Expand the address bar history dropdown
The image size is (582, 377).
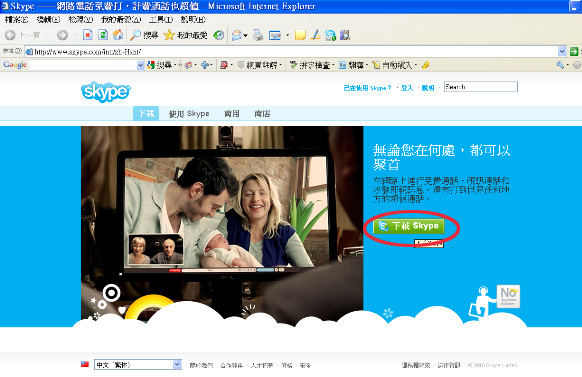click(x=562, y=51)
